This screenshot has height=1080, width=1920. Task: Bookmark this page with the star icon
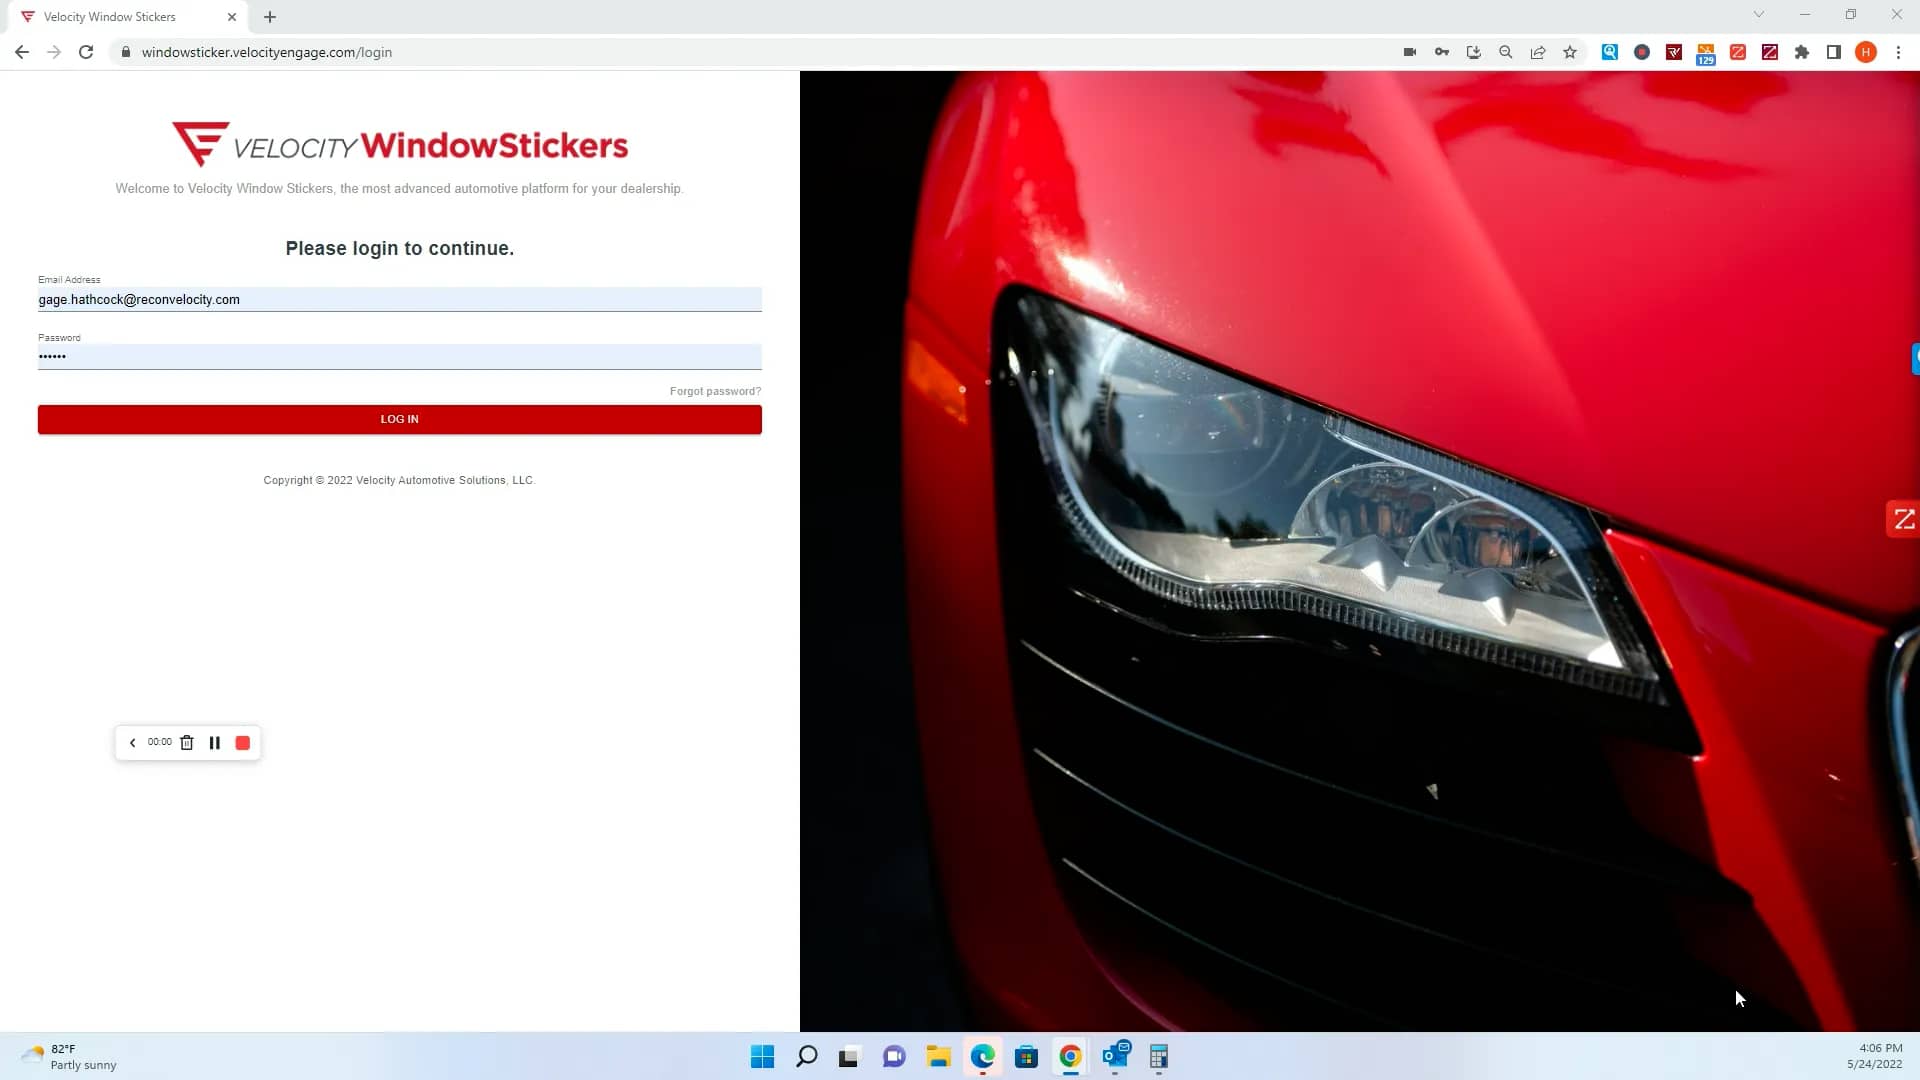click(1570, 52)
